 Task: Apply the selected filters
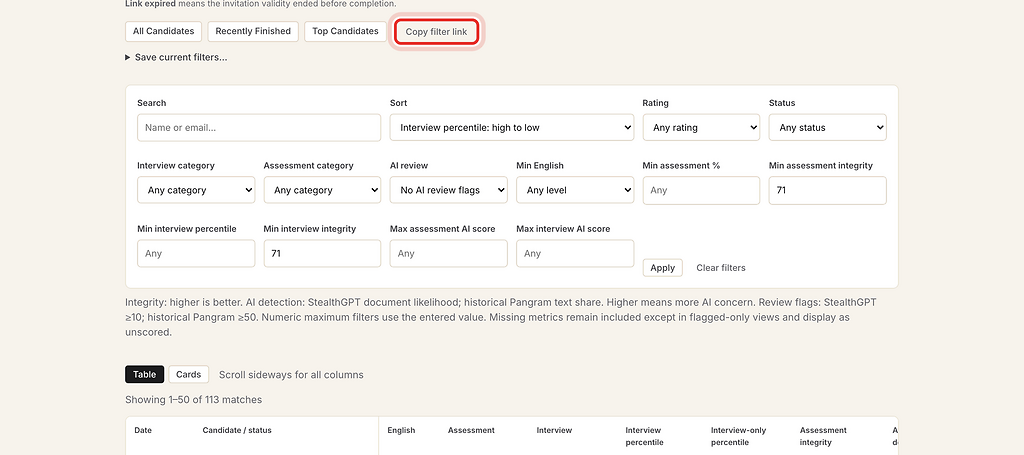click(662, 268)
